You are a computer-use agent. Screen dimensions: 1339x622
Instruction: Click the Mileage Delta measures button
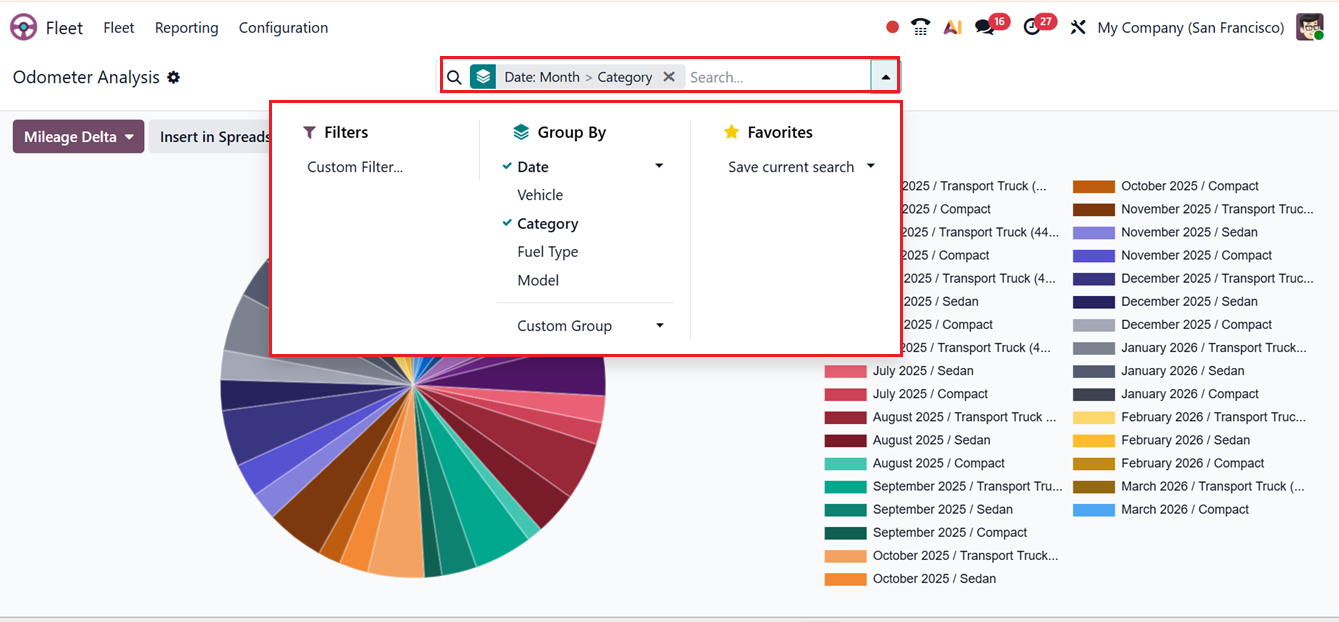(x=78, y=137)
